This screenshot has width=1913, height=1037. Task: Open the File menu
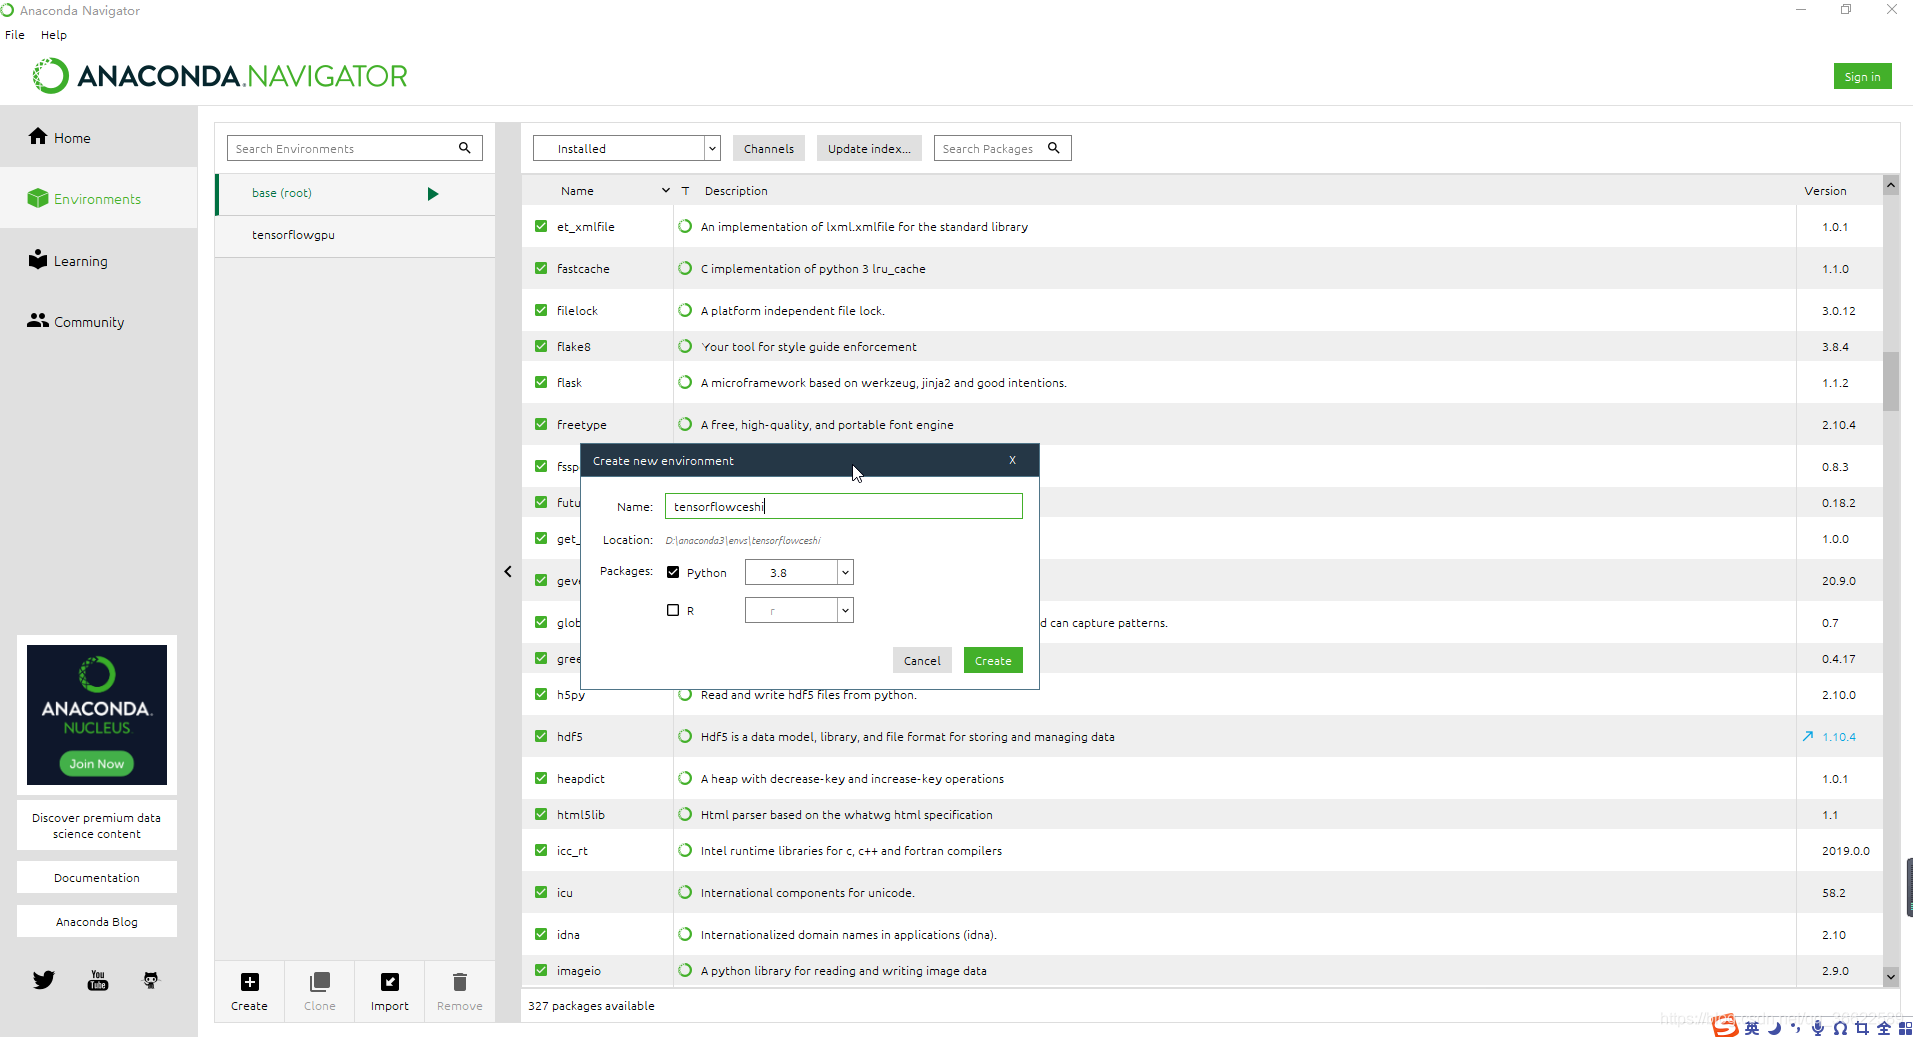(x=15, y=35)
